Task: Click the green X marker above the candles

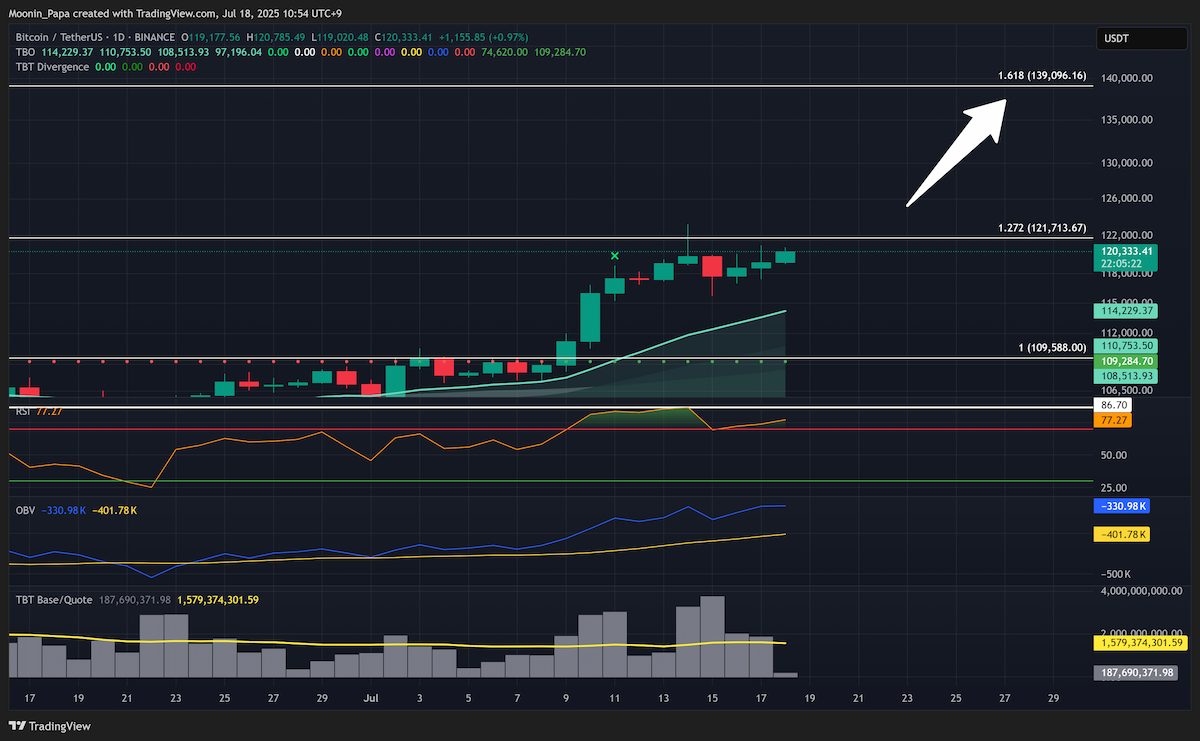Action: [x=615, y=256]
